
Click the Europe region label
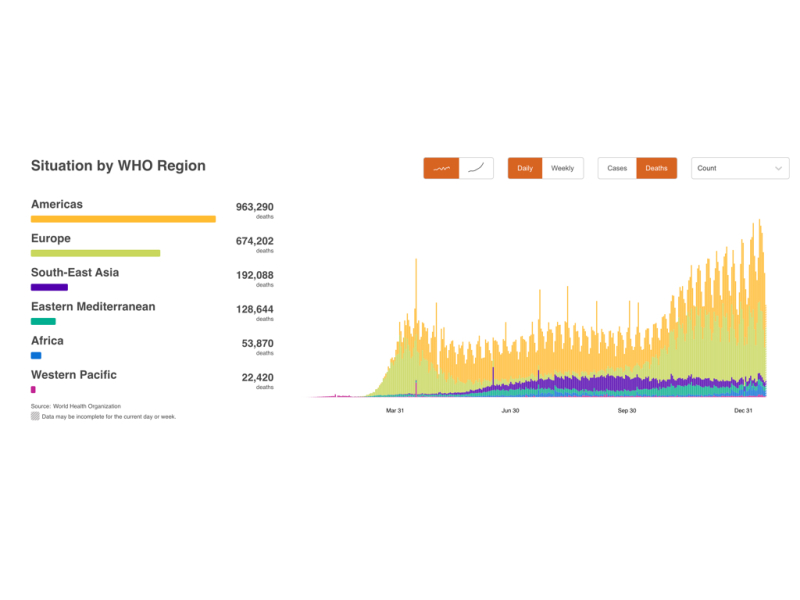51,239
